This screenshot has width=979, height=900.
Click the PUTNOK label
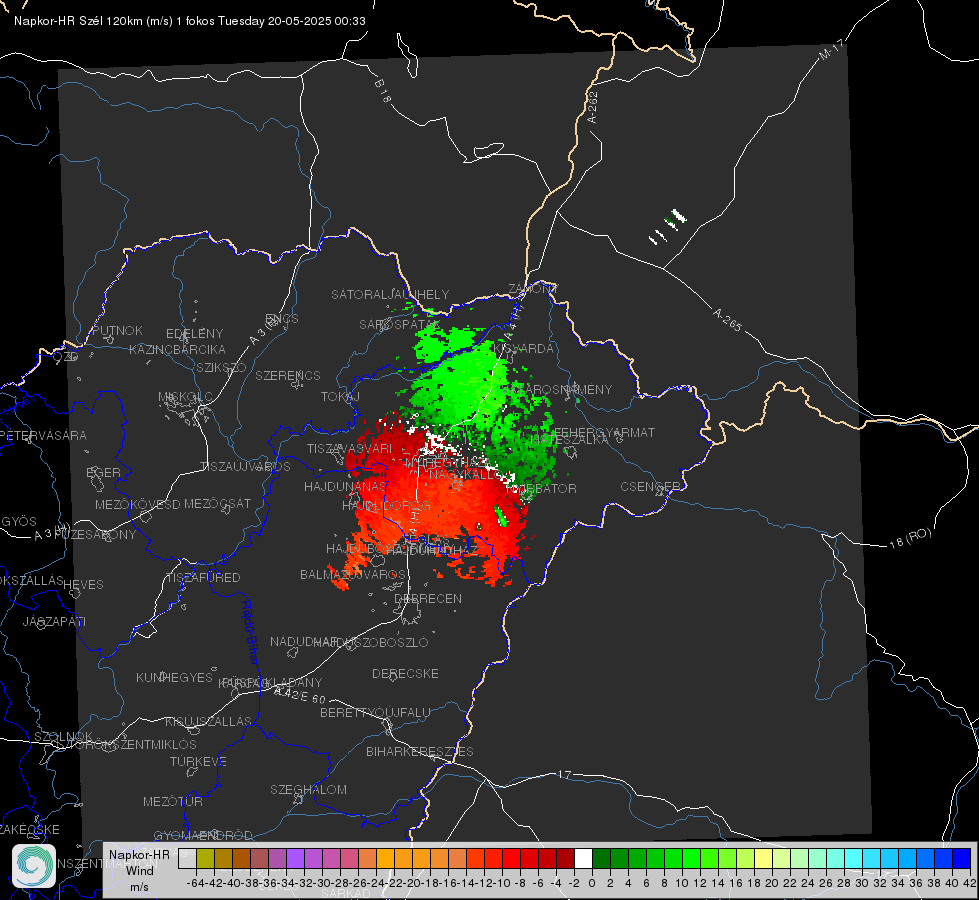pos(117,330)
